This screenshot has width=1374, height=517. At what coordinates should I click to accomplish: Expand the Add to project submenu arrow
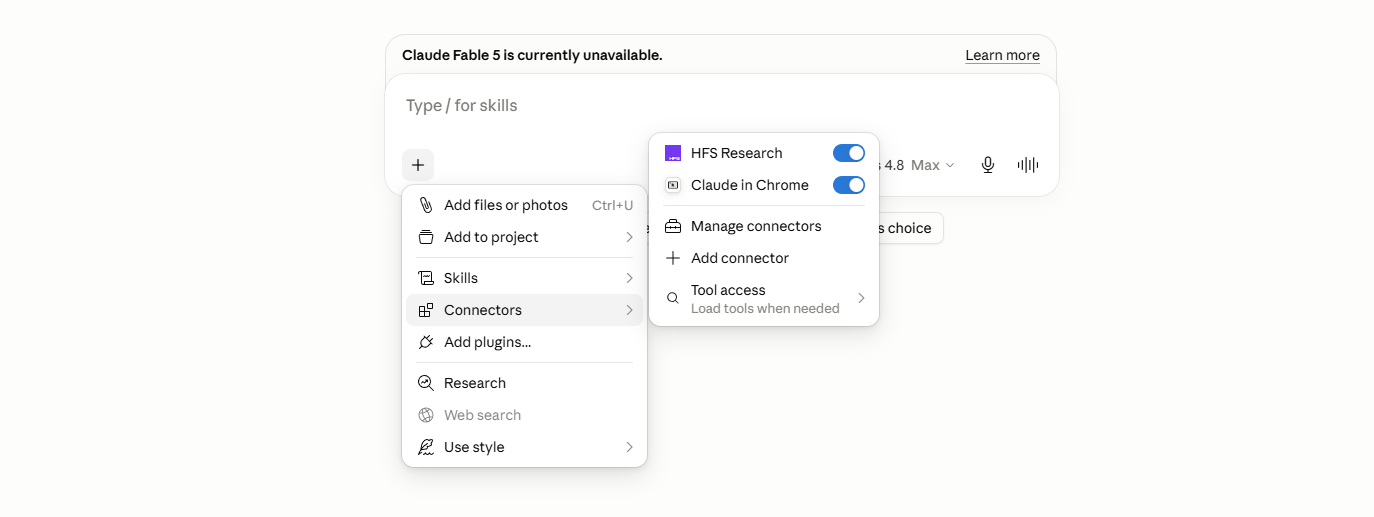(x=629, y=237)
